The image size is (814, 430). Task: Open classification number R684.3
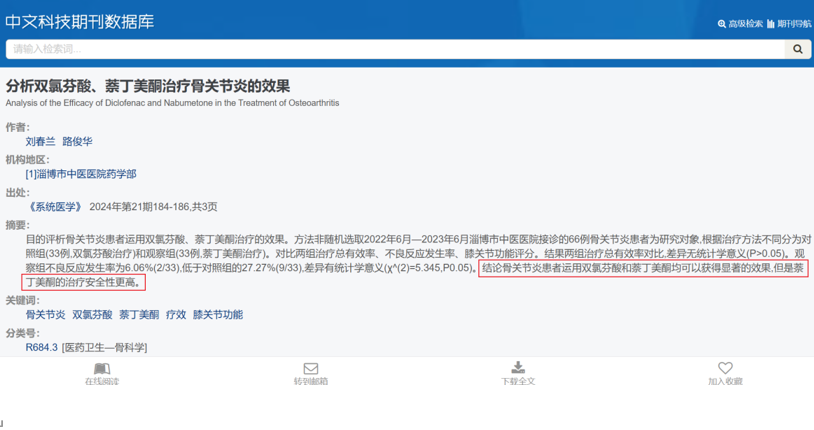point(42,347)
